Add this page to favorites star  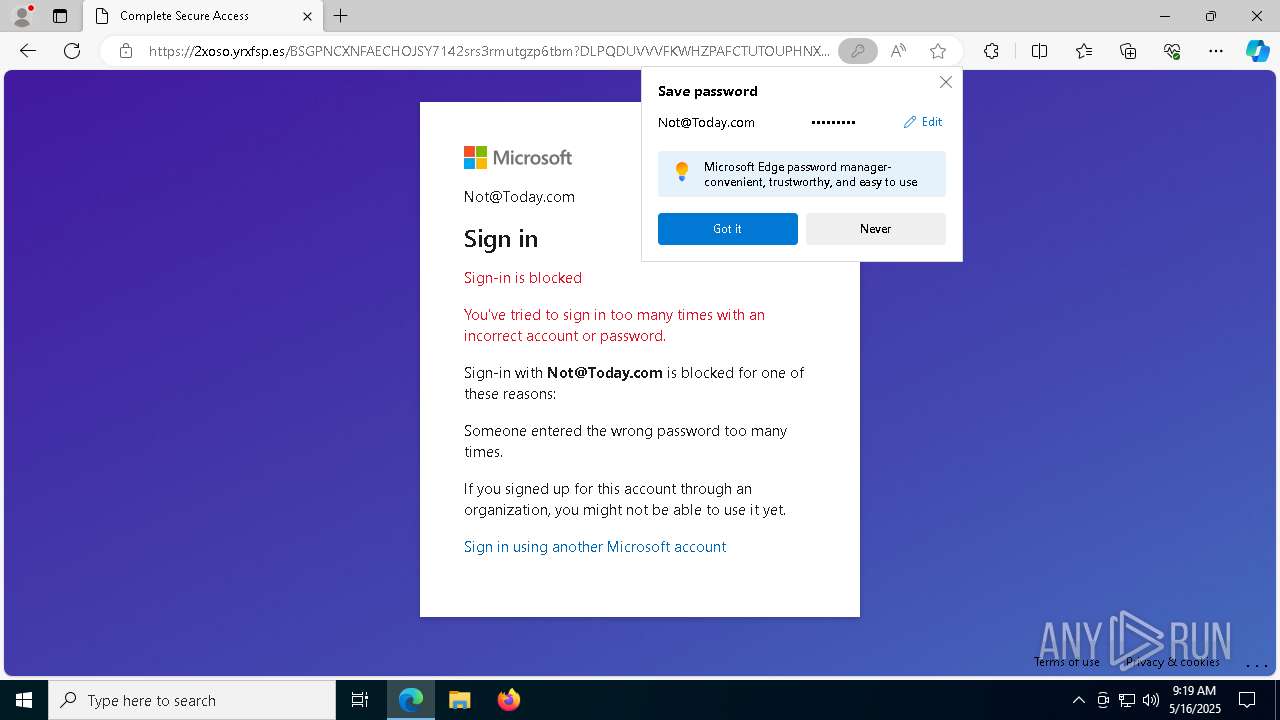coord(937,51)
